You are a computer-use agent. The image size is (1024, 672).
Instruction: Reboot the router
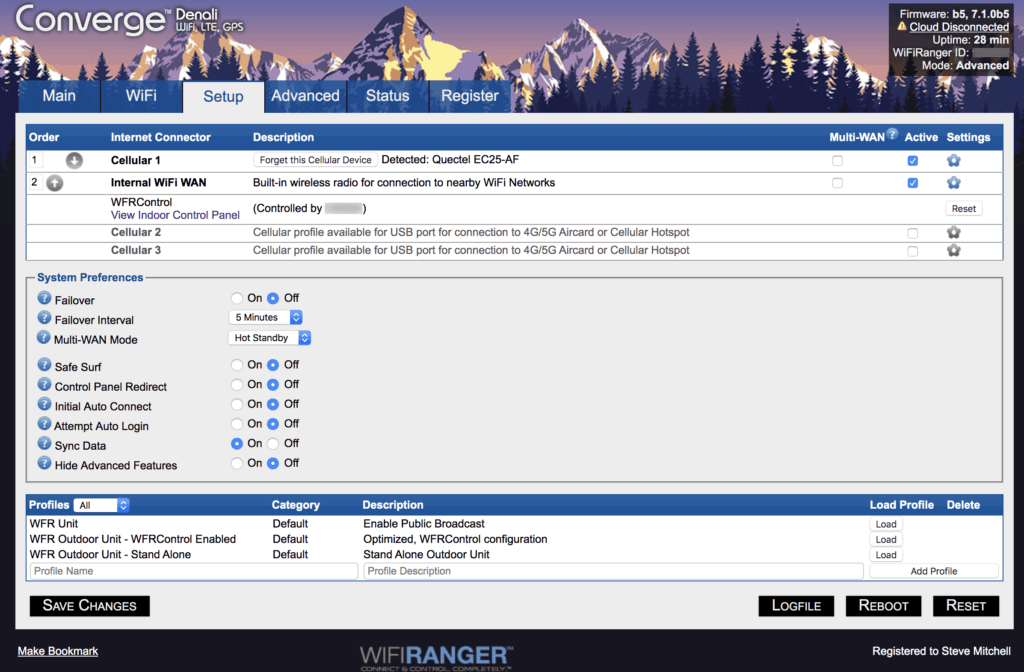[883, 605]
